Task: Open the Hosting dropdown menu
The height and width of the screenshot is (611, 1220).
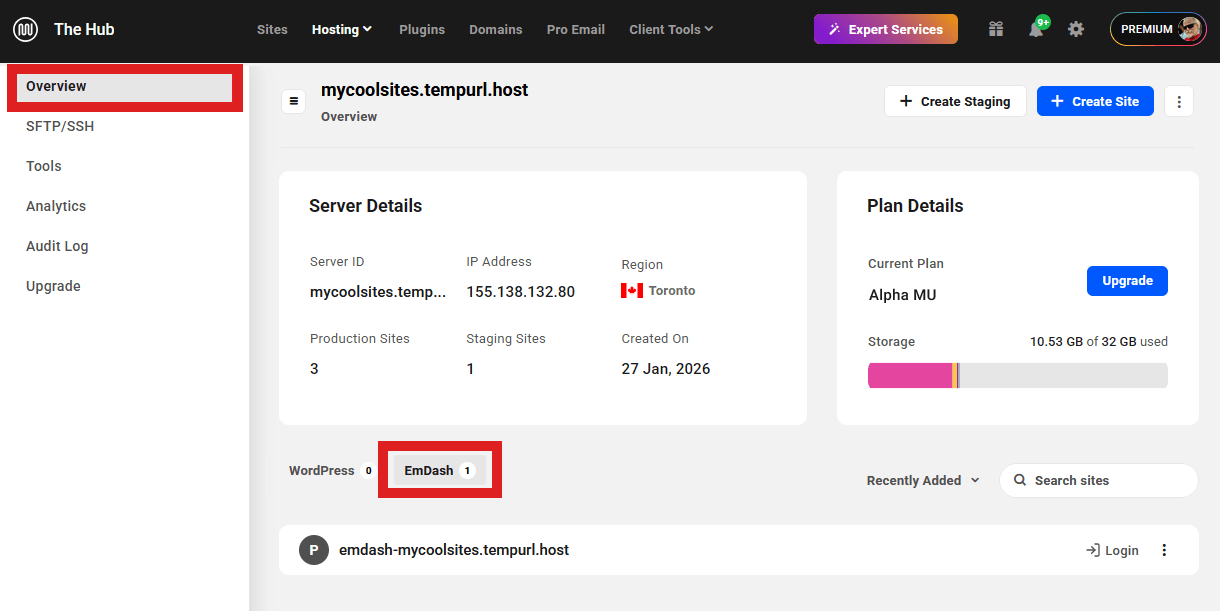Action: (342, 29)
